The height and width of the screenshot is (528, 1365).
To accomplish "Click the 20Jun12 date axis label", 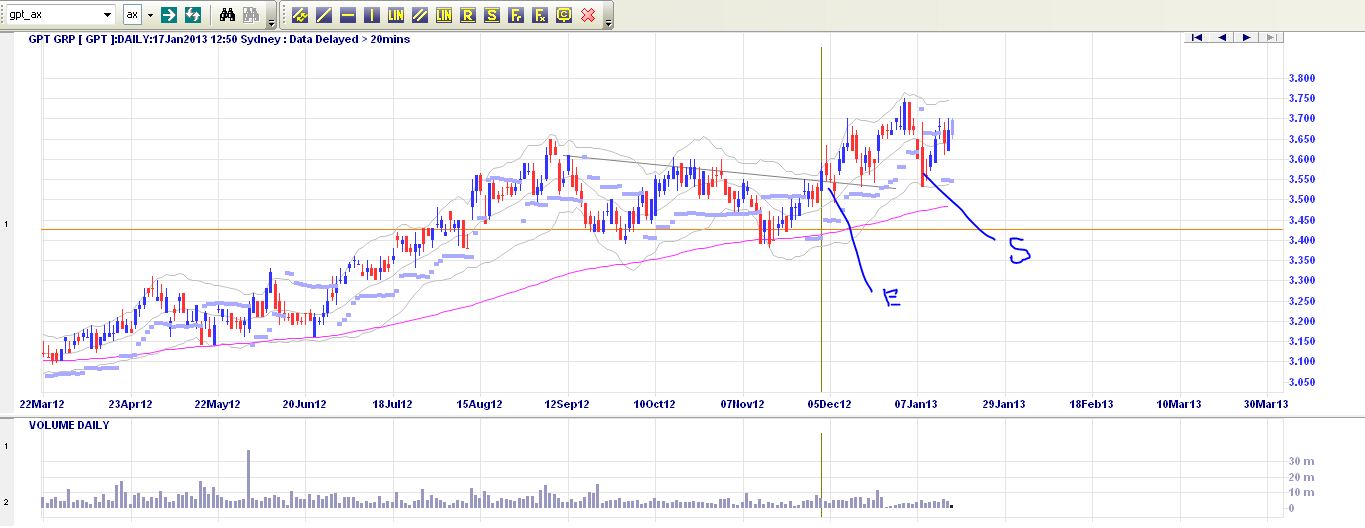I will 305,405.
